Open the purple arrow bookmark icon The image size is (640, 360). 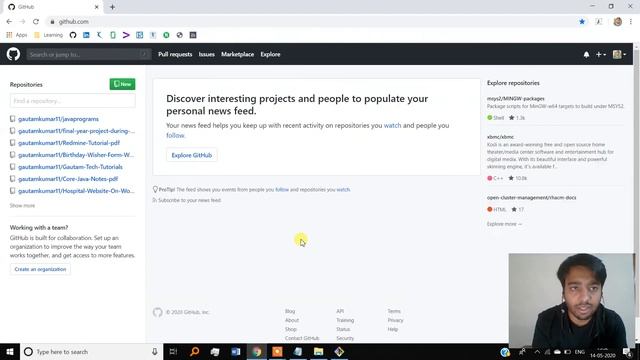click(126, 35)
